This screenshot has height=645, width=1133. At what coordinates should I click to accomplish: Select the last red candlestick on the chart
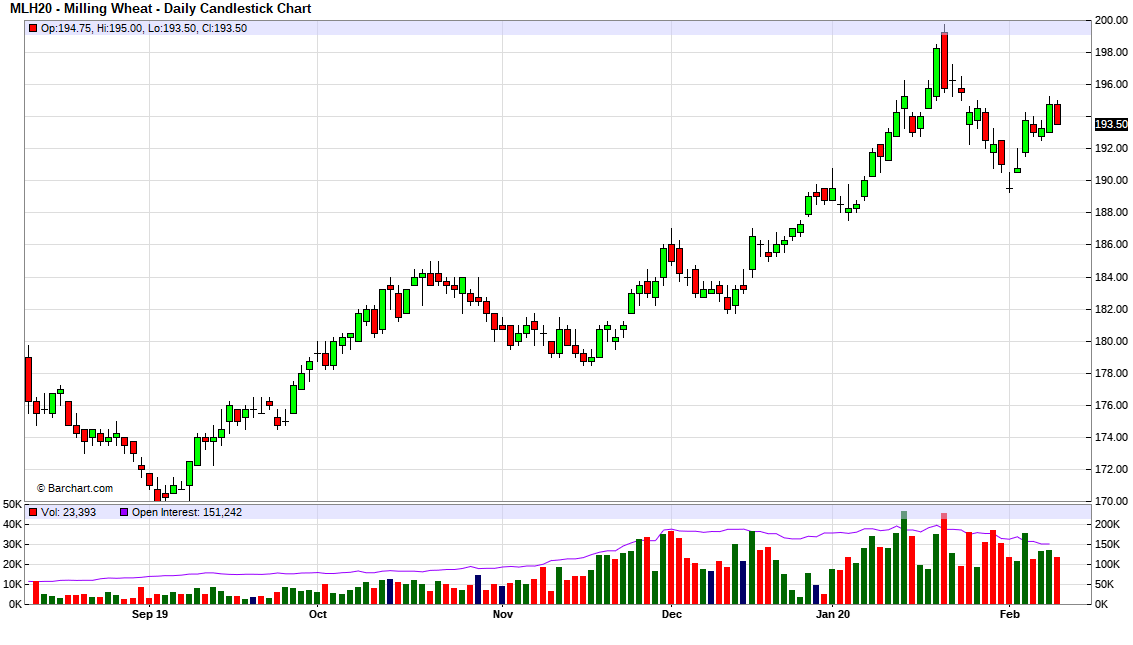(1057, 114)
